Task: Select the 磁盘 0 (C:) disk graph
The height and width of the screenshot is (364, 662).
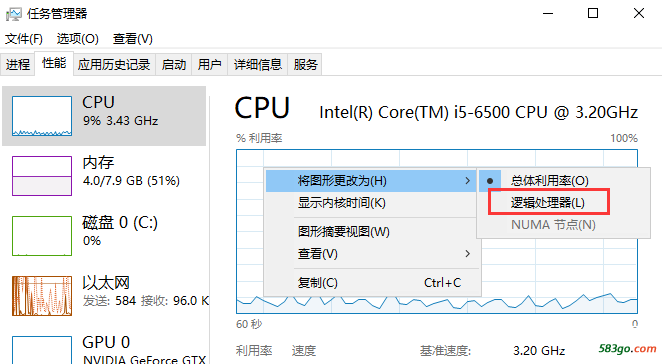Action: click(x=42, y=236)
